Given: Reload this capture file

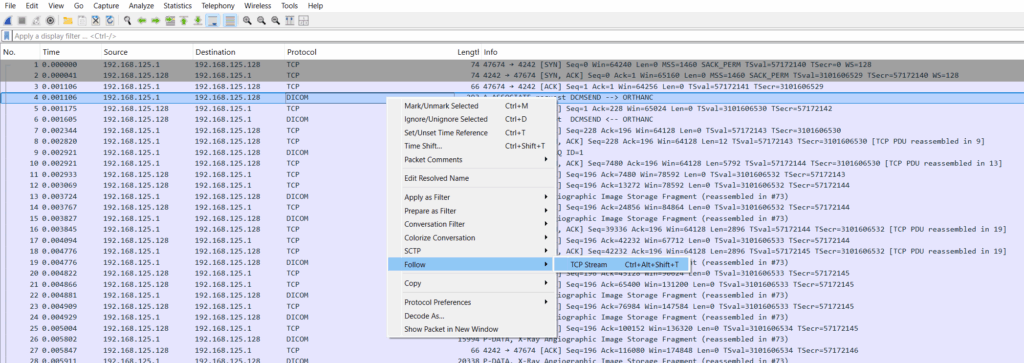Looking at the screenshot, I should (x=110, y=21).
